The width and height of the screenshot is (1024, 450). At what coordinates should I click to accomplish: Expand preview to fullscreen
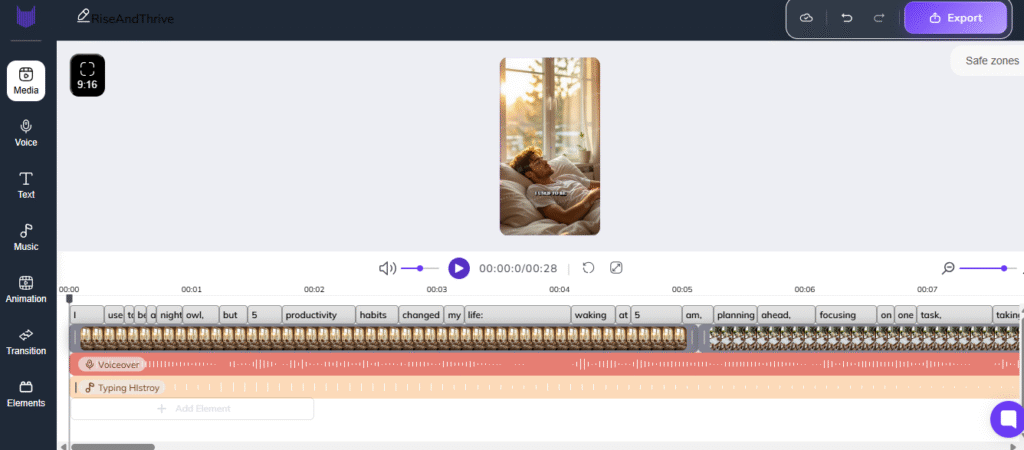tap(616, 268)
